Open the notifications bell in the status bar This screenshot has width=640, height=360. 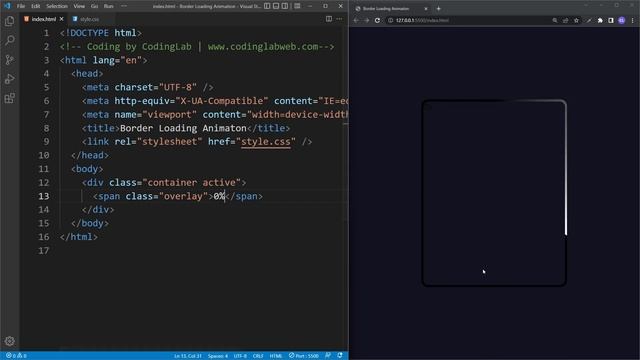click(x=340, y=356)
